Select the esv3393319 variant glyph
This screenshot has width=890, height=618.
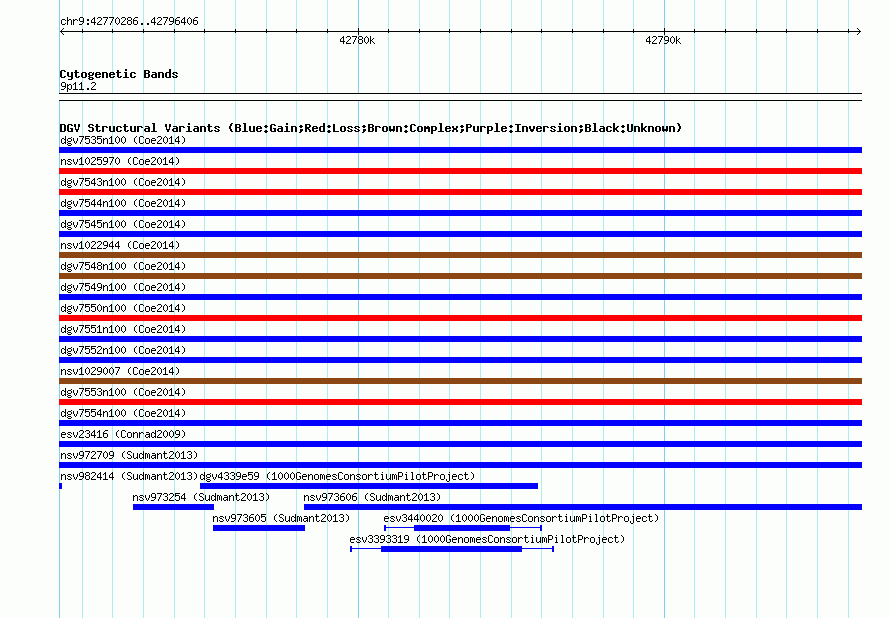pos(452,549)
